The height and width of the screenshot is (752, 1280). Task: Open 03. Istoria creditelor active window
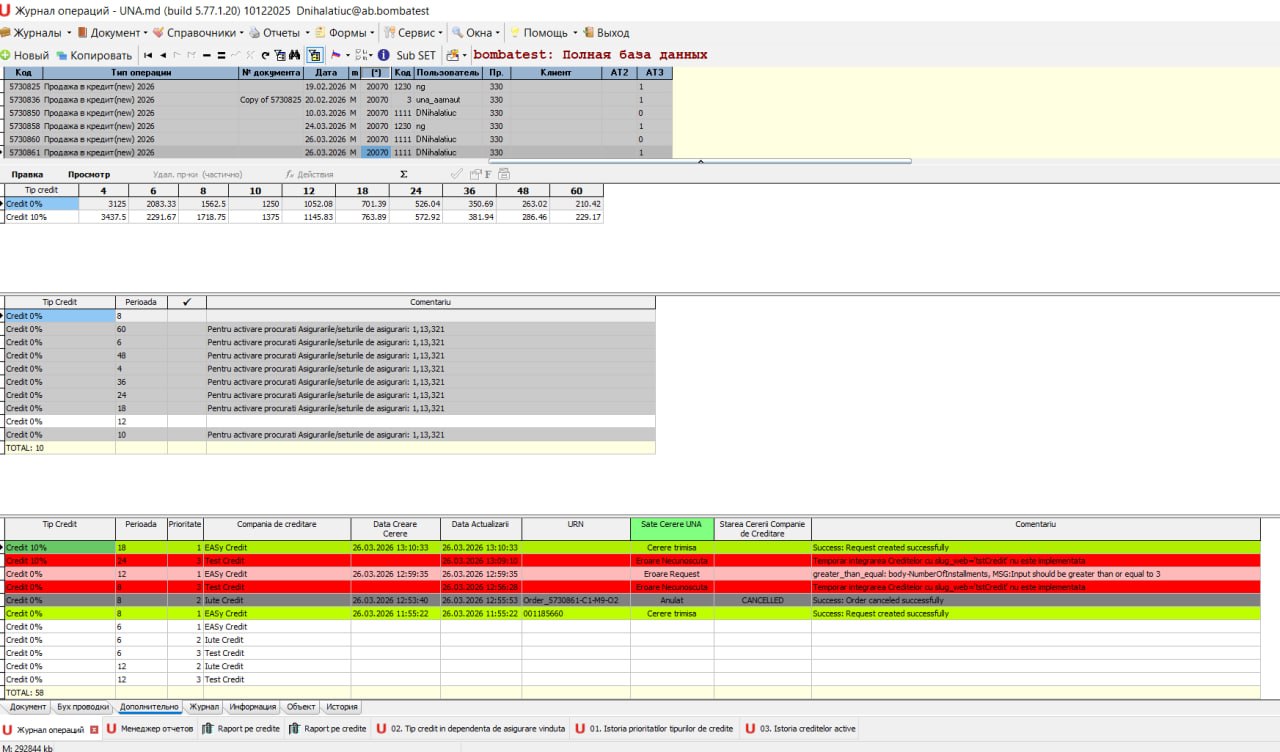[799, 729]
